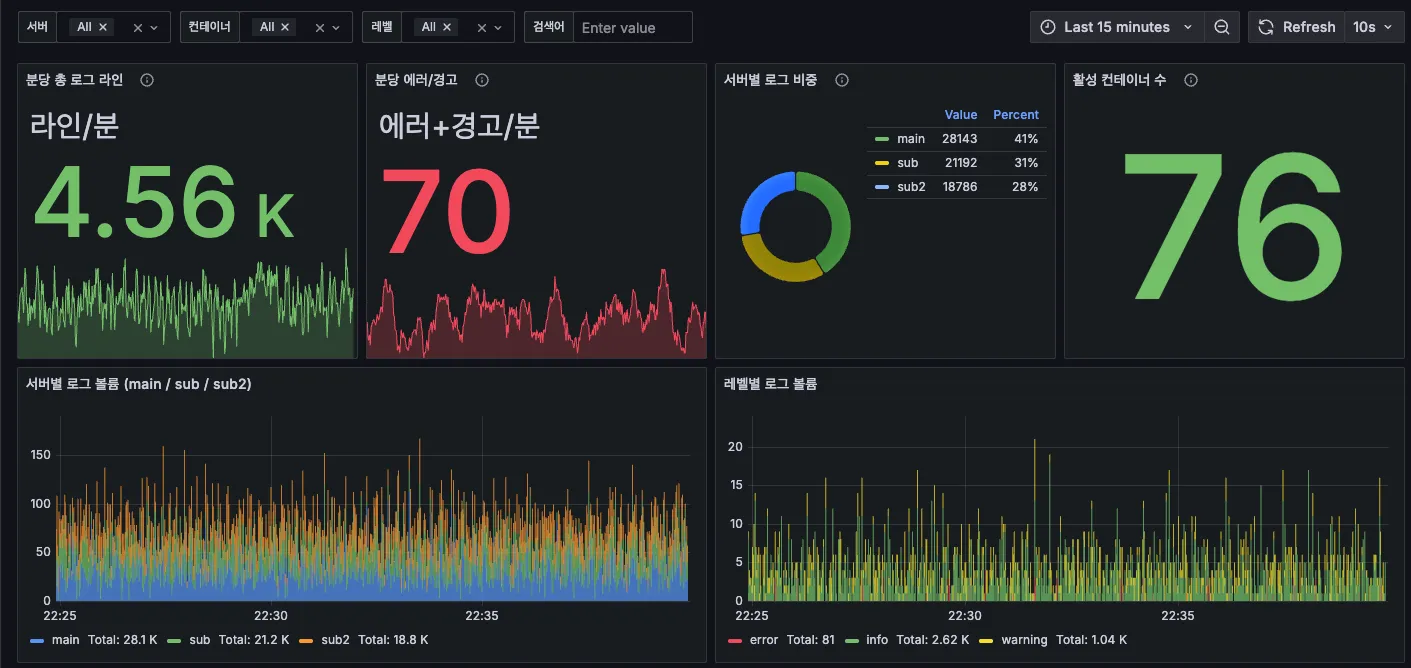
Task: Click the 에러+경고/분 label
Action: [460, 125]
